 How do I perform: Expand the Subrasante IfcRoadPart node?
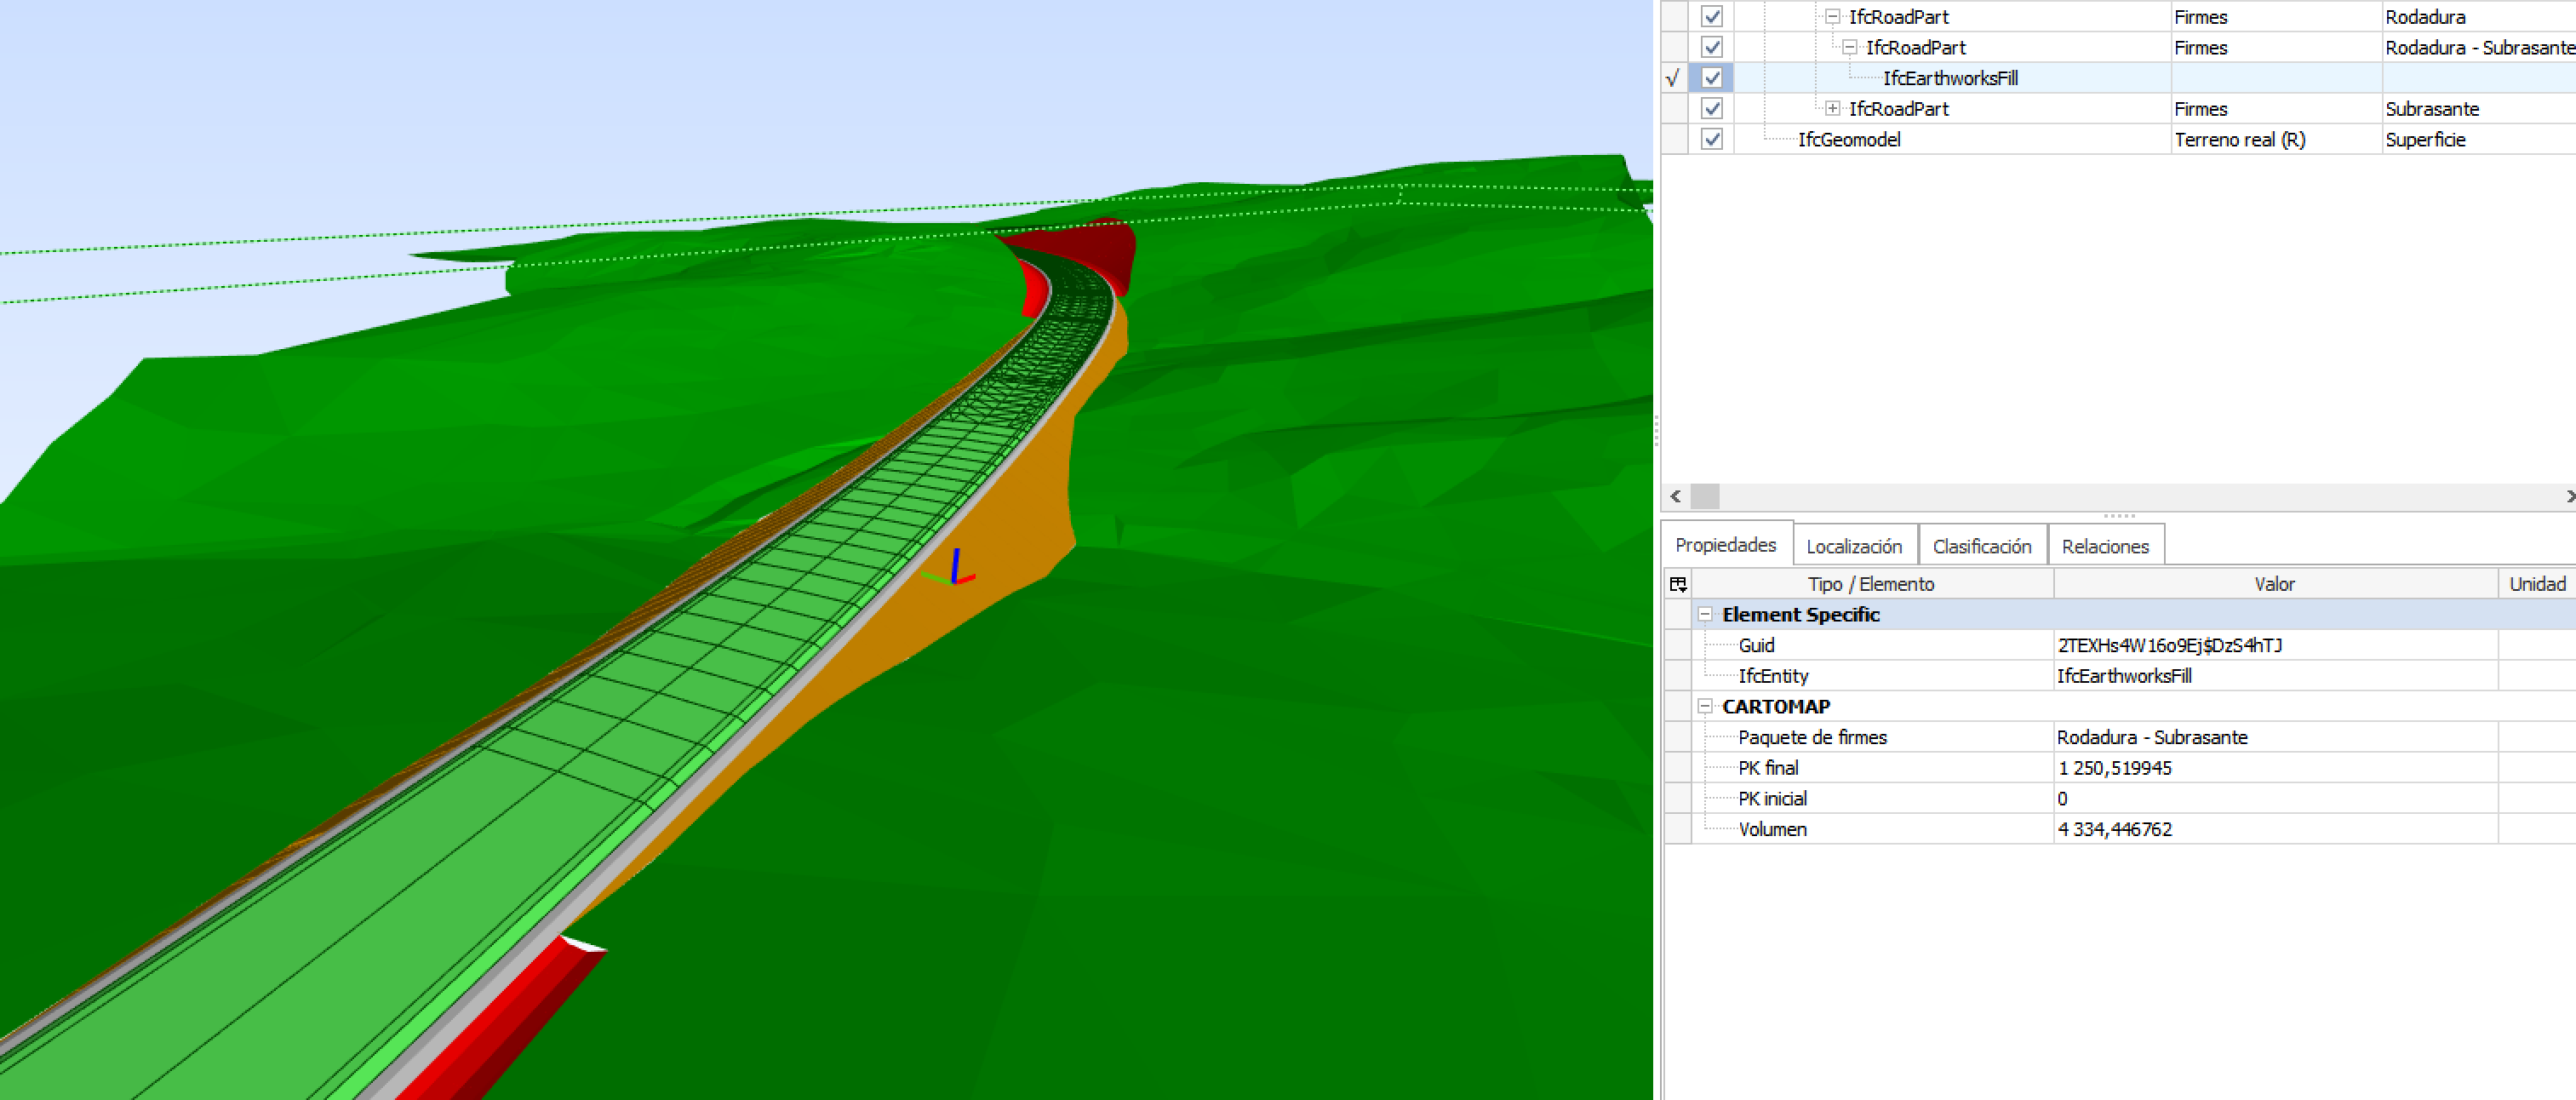(x=1832, y=108)
